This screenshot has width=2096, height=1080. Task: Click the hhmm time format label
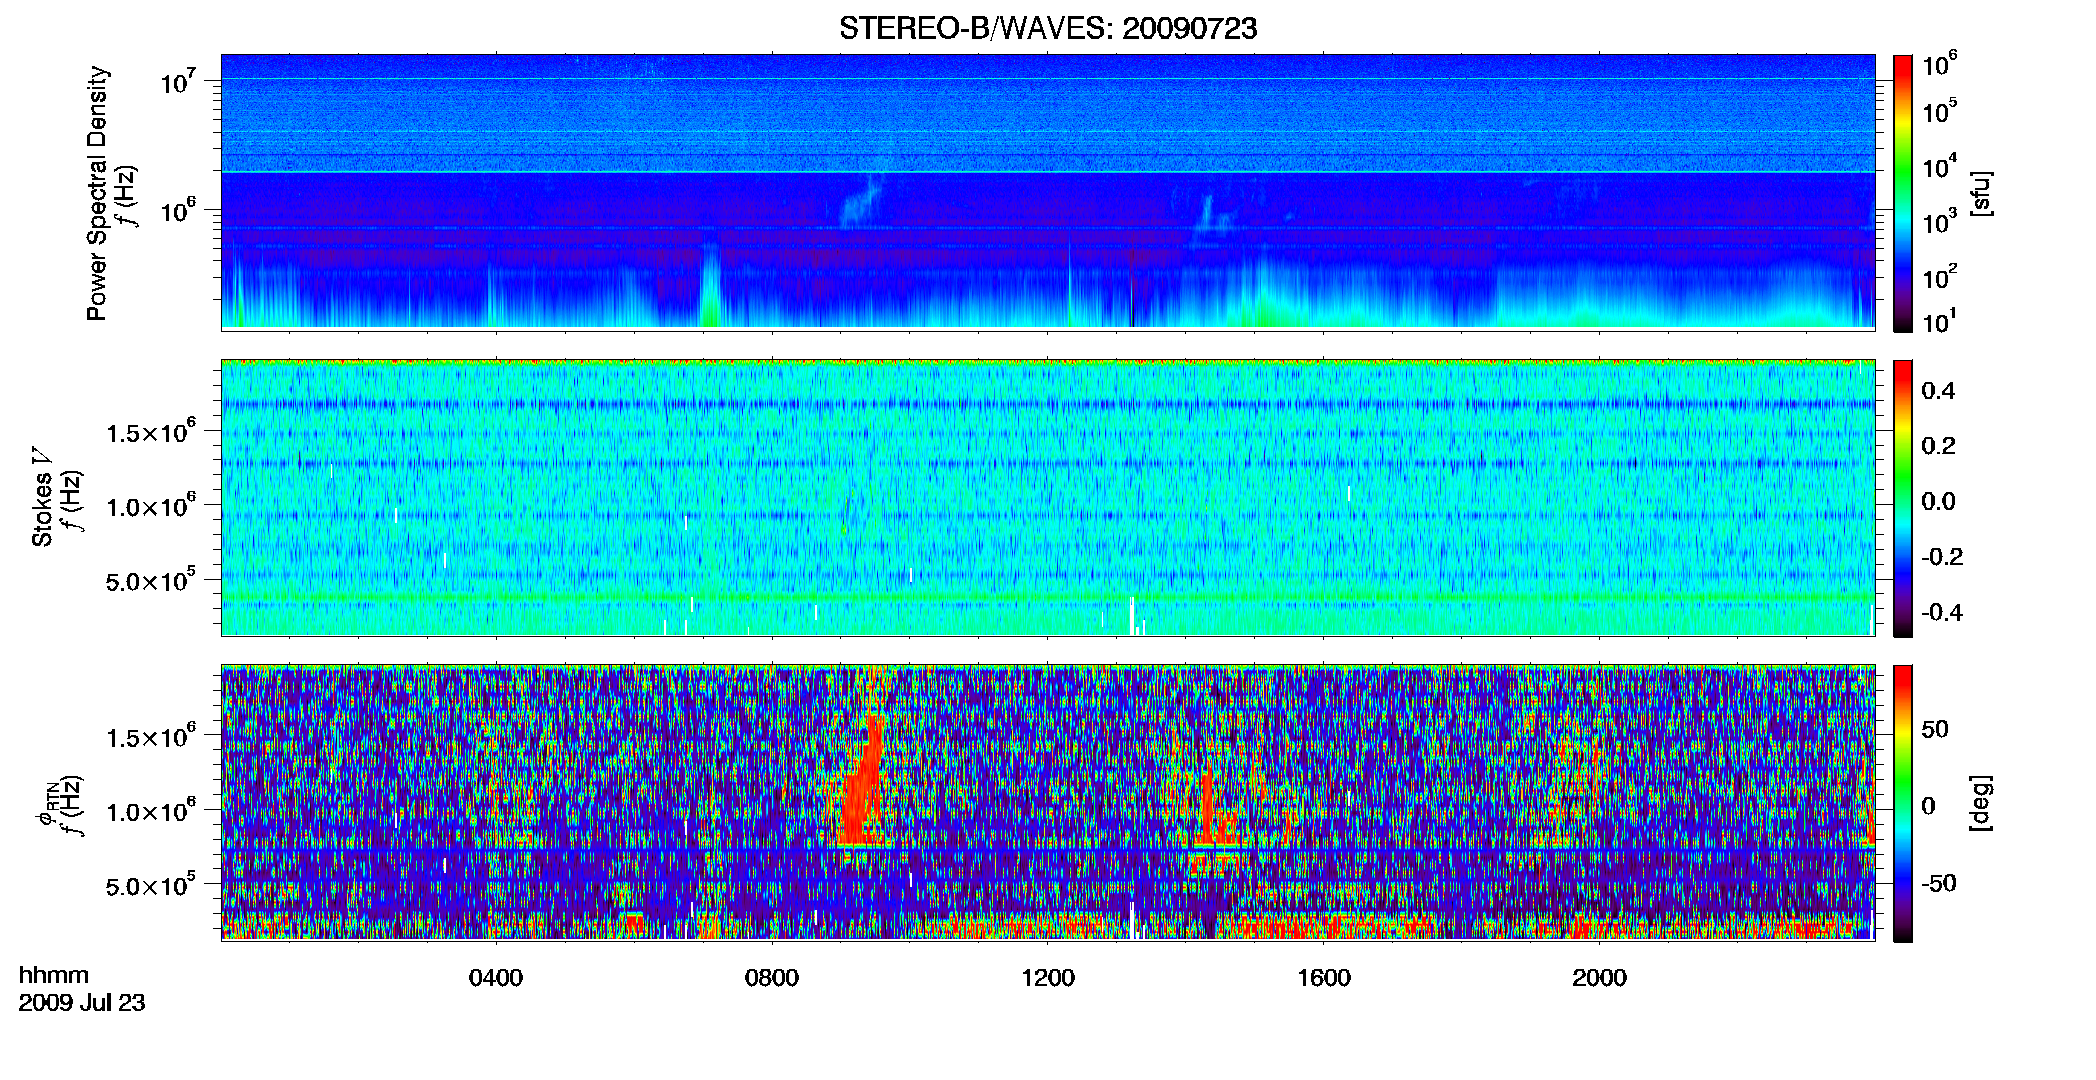click(54, 975)
